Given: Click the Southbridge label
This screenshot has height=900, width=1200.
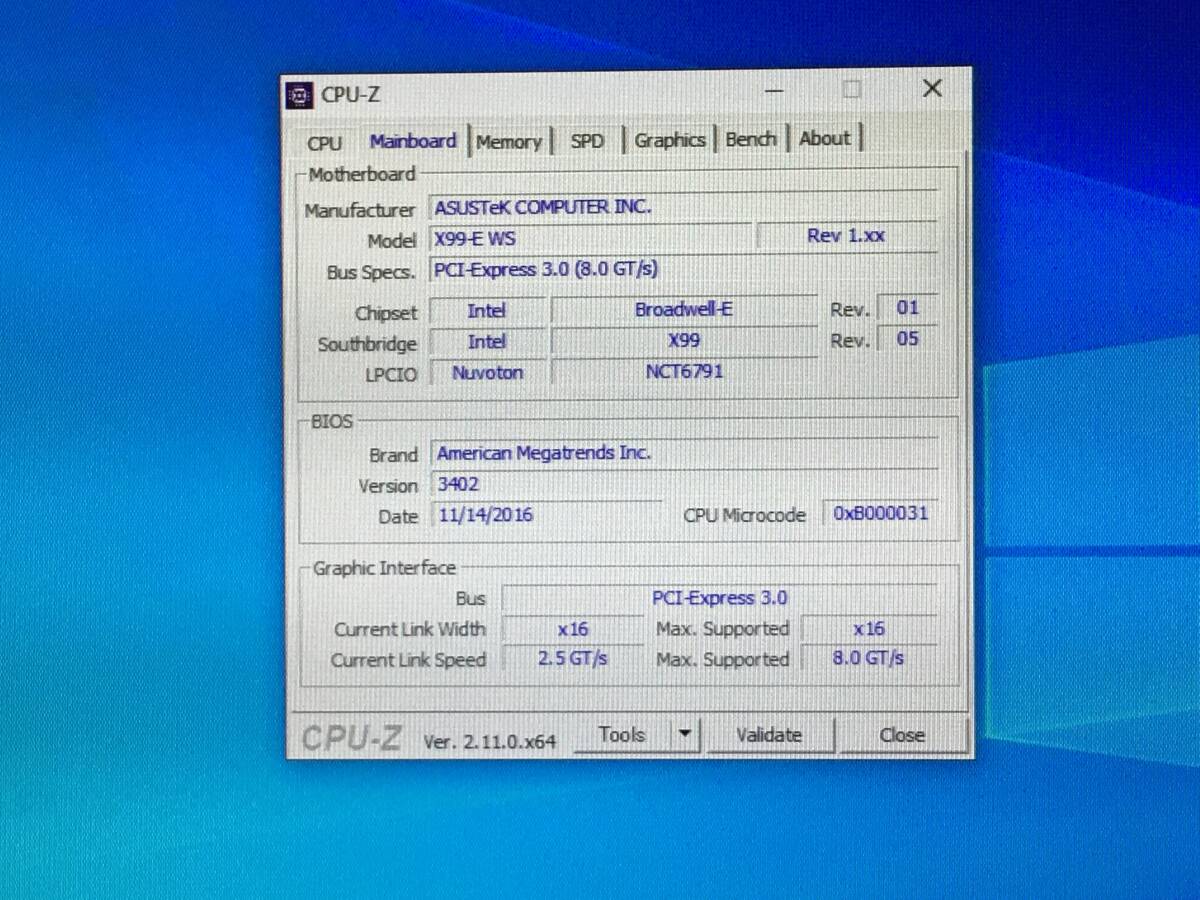Looking at the screenshot, I should (x=367, y=344).
